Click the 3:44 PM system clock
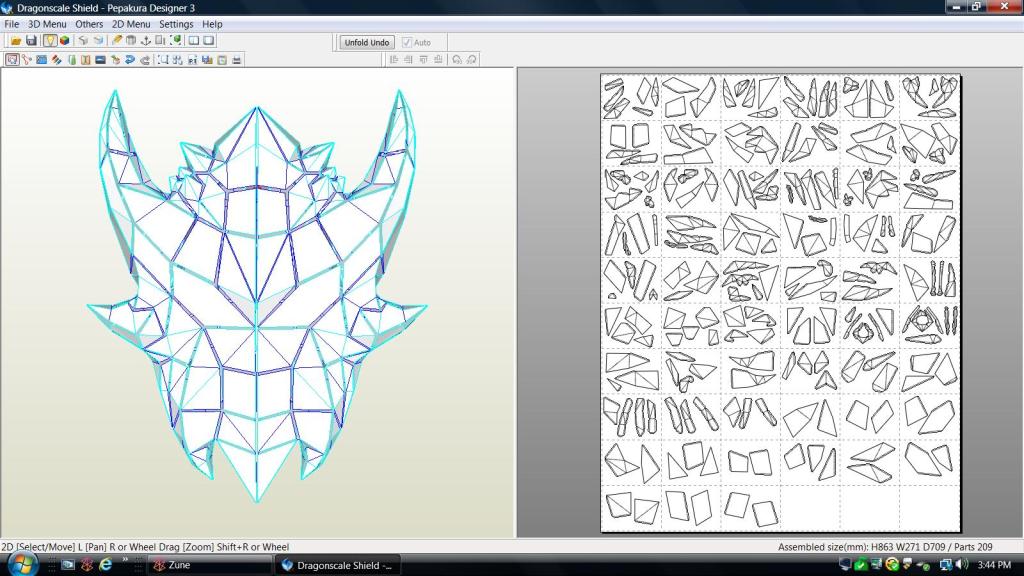 995,565
